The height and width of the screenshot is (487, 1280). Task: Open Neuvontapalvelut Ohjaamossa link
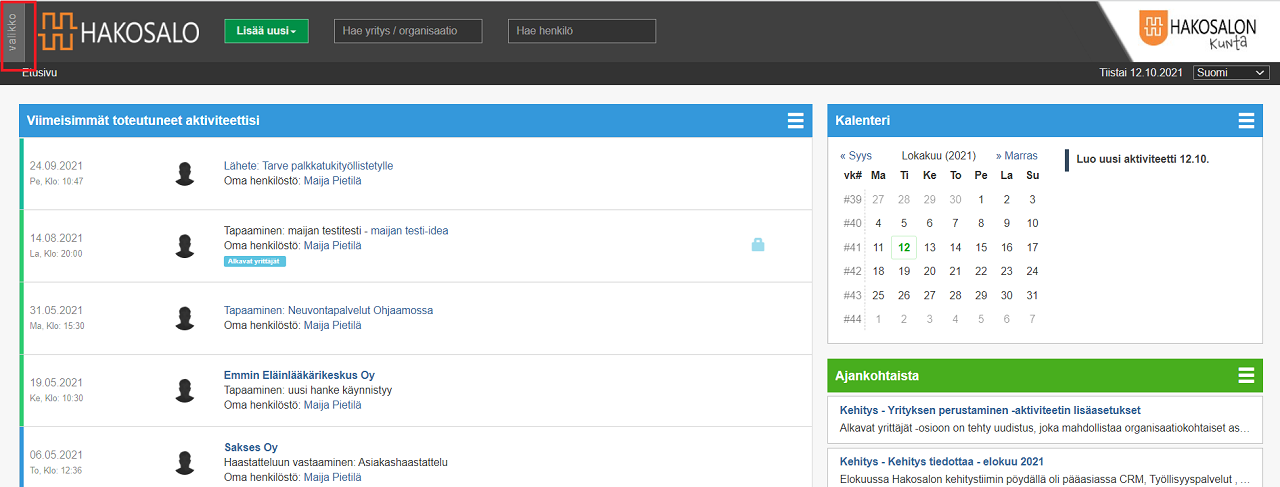[x=361, y=310]
